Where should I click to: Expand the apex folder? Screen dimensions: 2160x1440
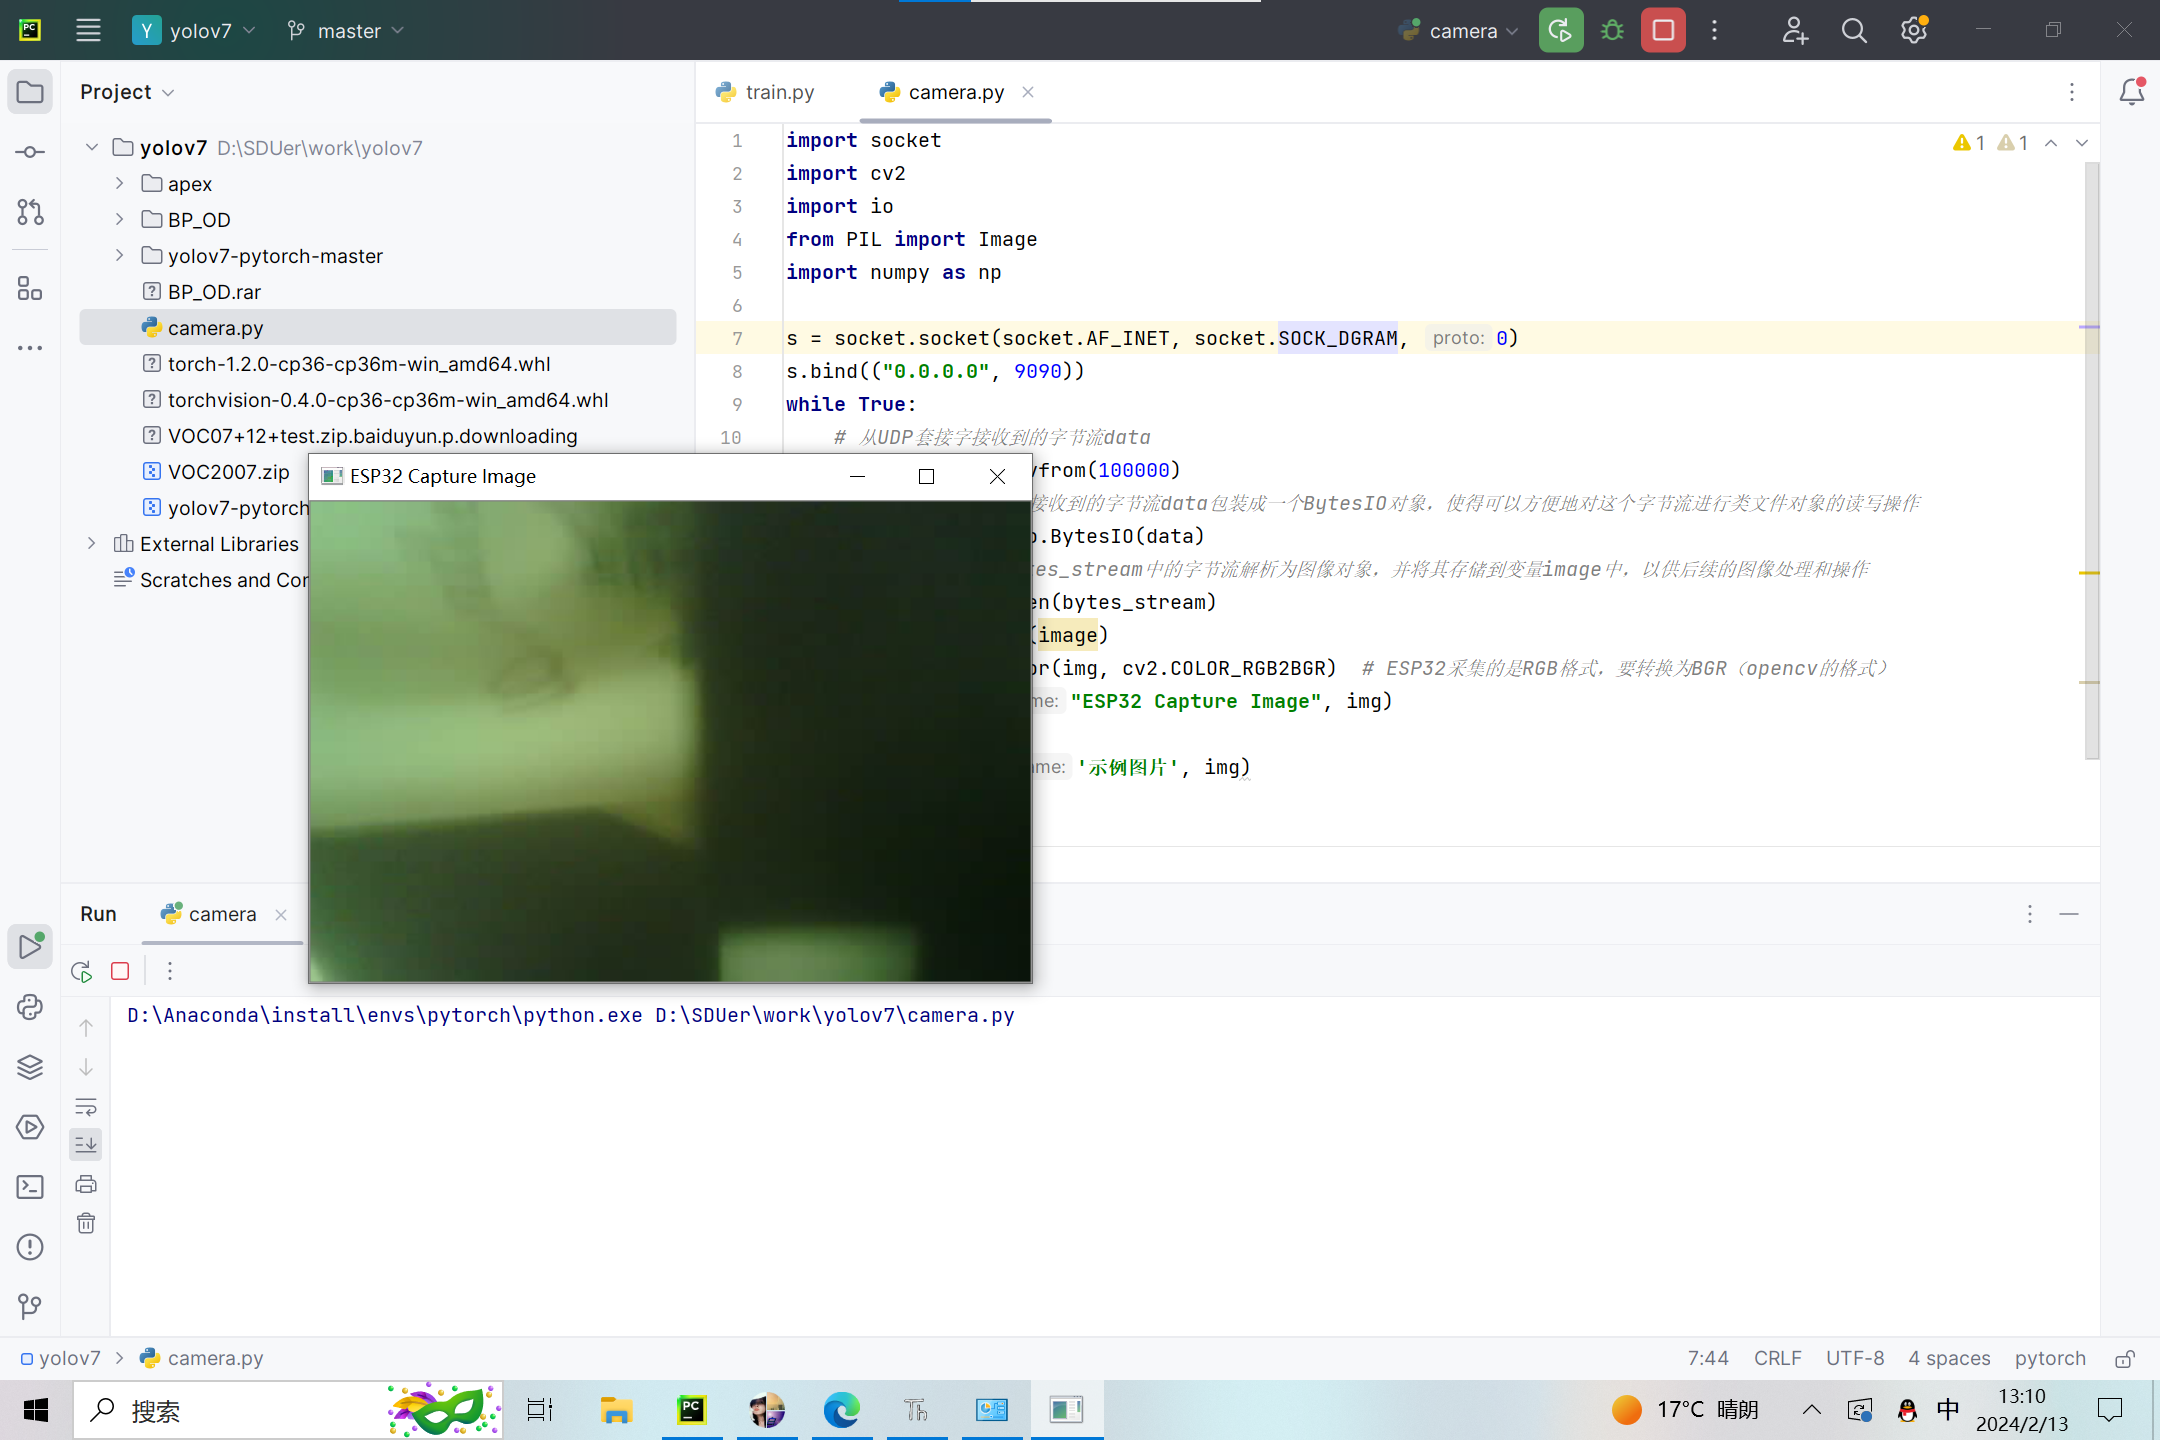click(x=119, y=183)
